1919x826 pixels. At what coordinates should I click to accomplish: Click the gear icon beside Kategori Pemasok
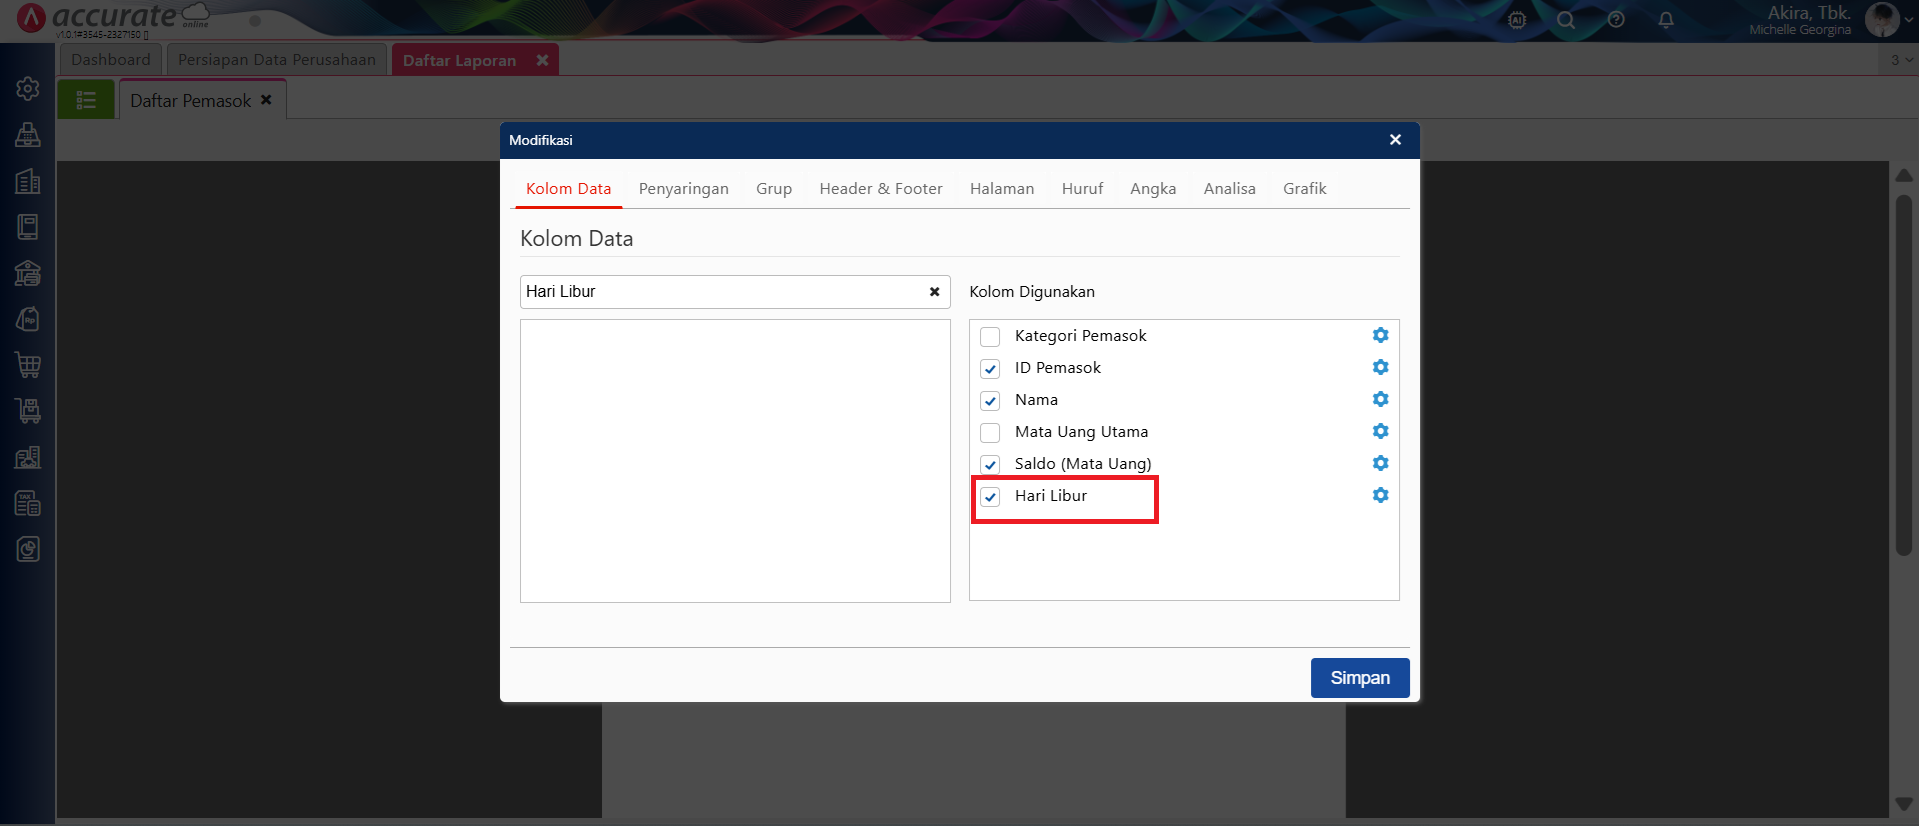[1380, 335]
